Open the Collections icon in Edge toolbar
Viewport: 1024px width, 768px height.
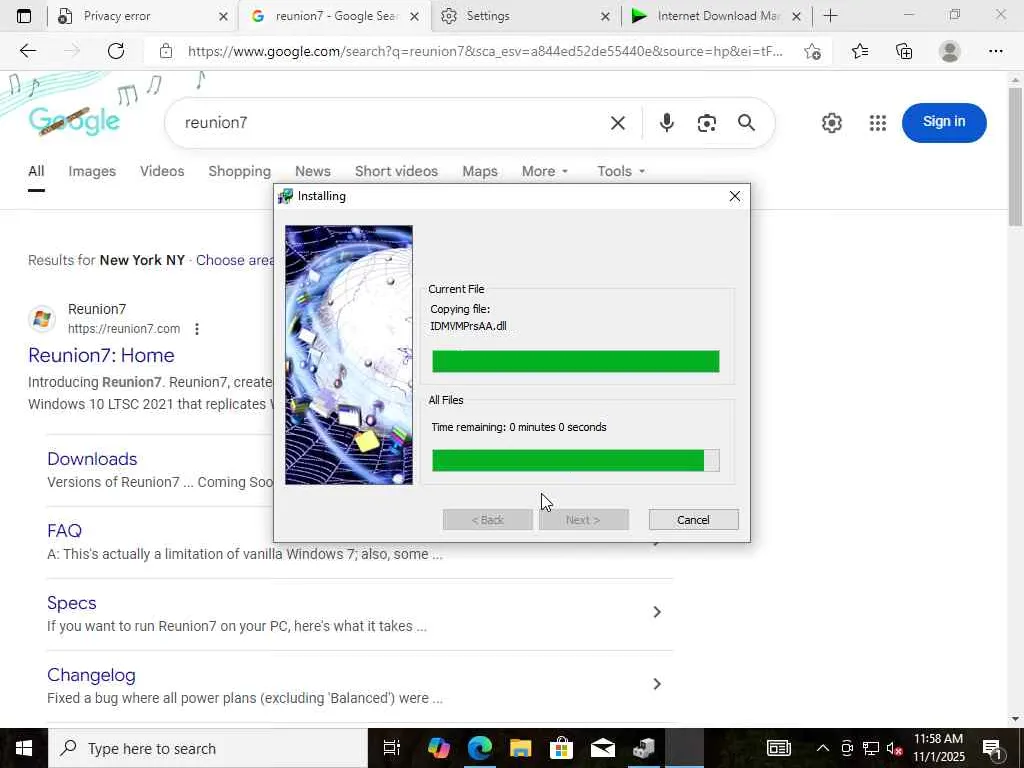coord(904,51)
